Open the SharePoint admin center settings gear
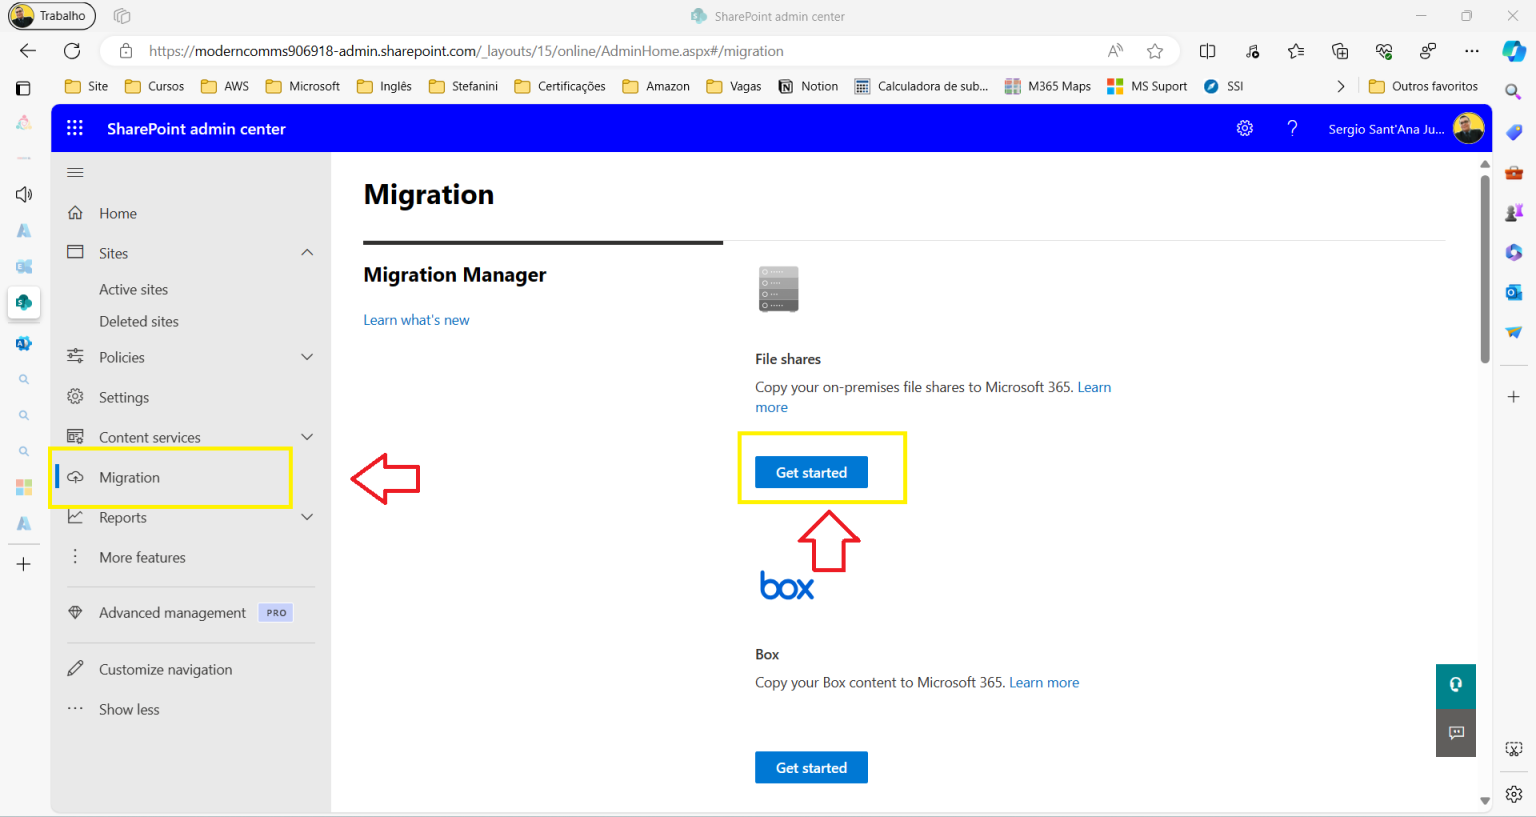The image size is (1536, 817). 1244,128
